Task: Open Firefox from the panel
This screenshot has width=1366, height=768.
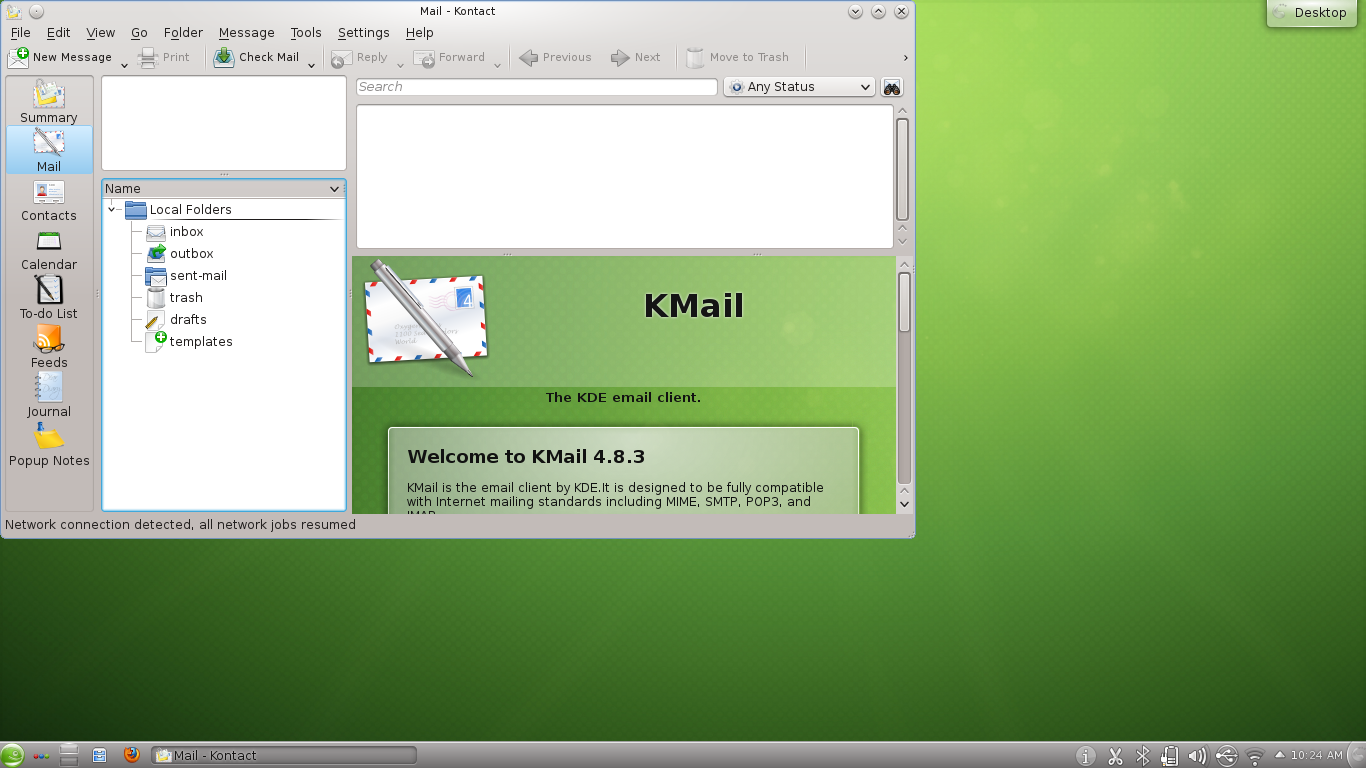Action: click(132, 755)
